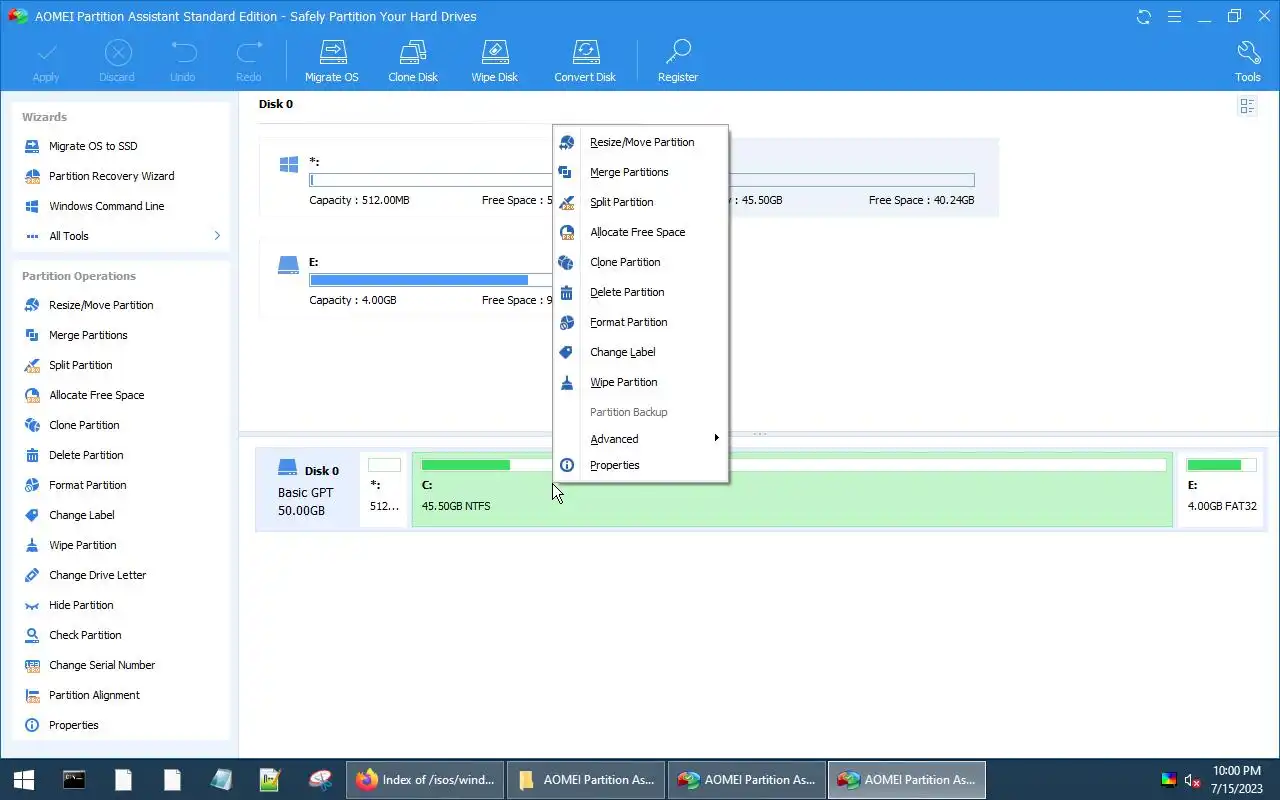This screenshot has width=1280, height=800.
Task: Click the refresh icon in title bar
Action: (x=1144, y=16)
